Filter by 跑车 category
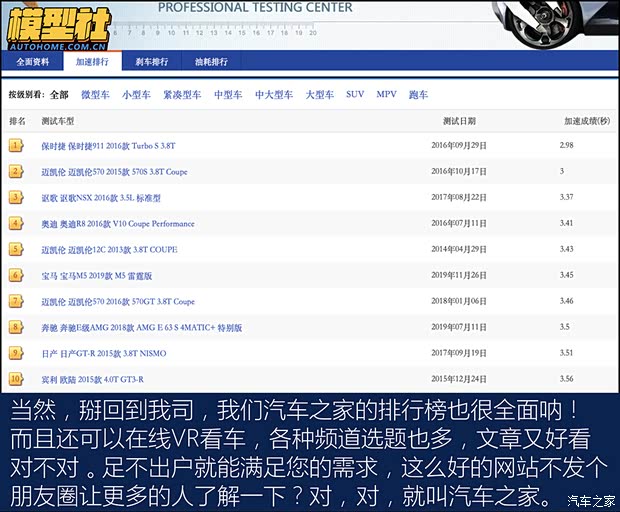The height and width of the screenshot is (512, 620). coord(418,95)
